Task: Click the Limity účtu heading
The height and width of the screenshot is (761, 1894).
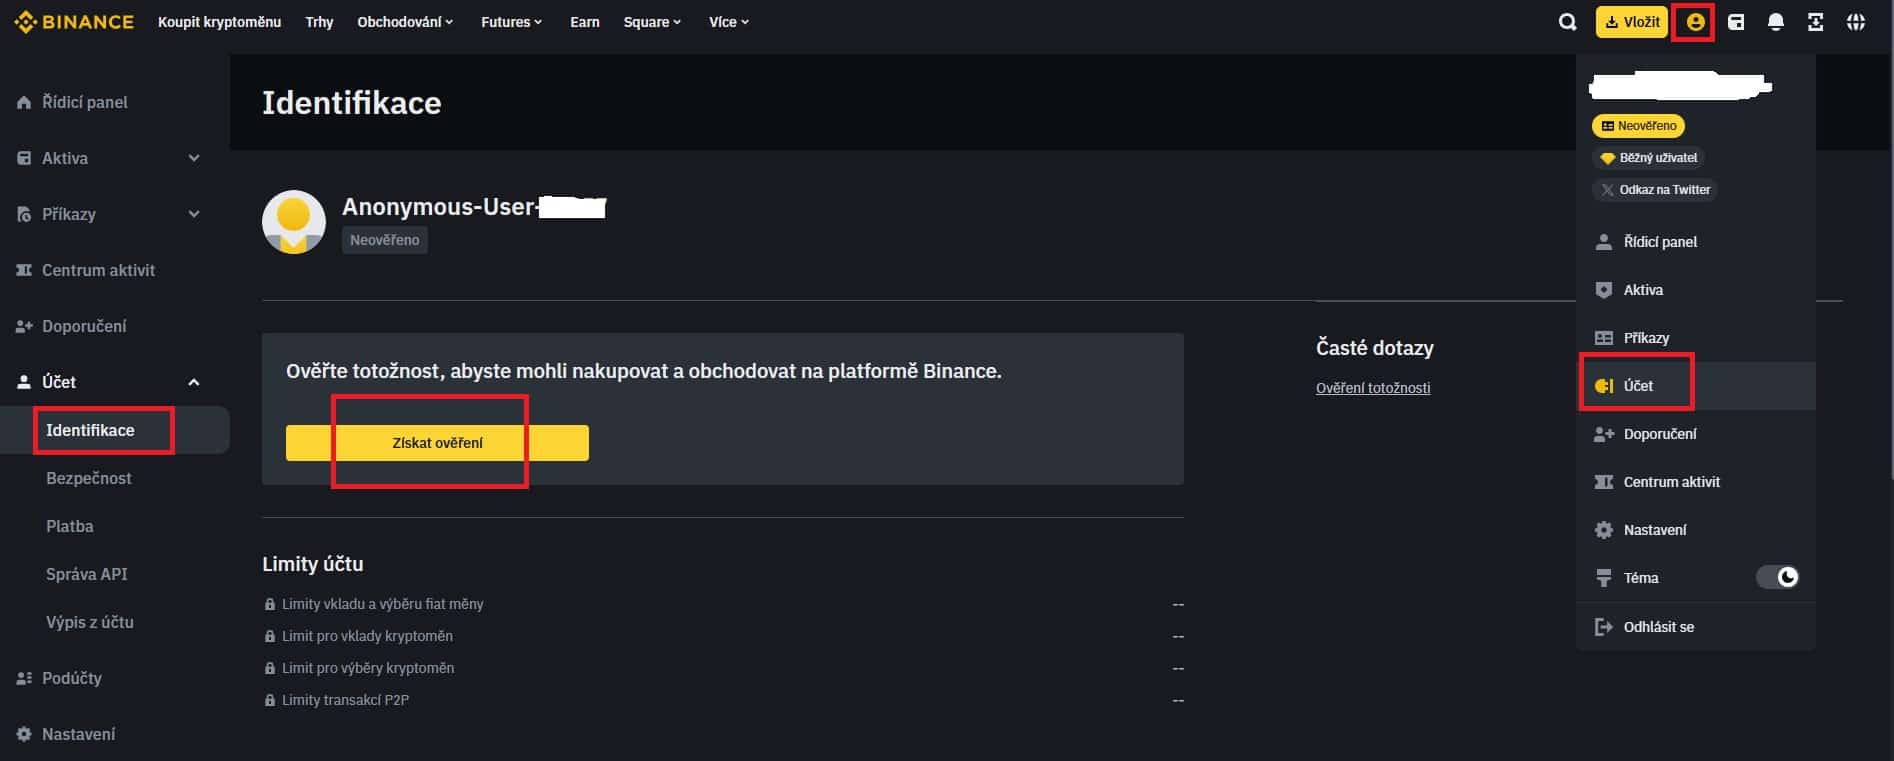Action: pyautogui.click(x=313, y=564)
